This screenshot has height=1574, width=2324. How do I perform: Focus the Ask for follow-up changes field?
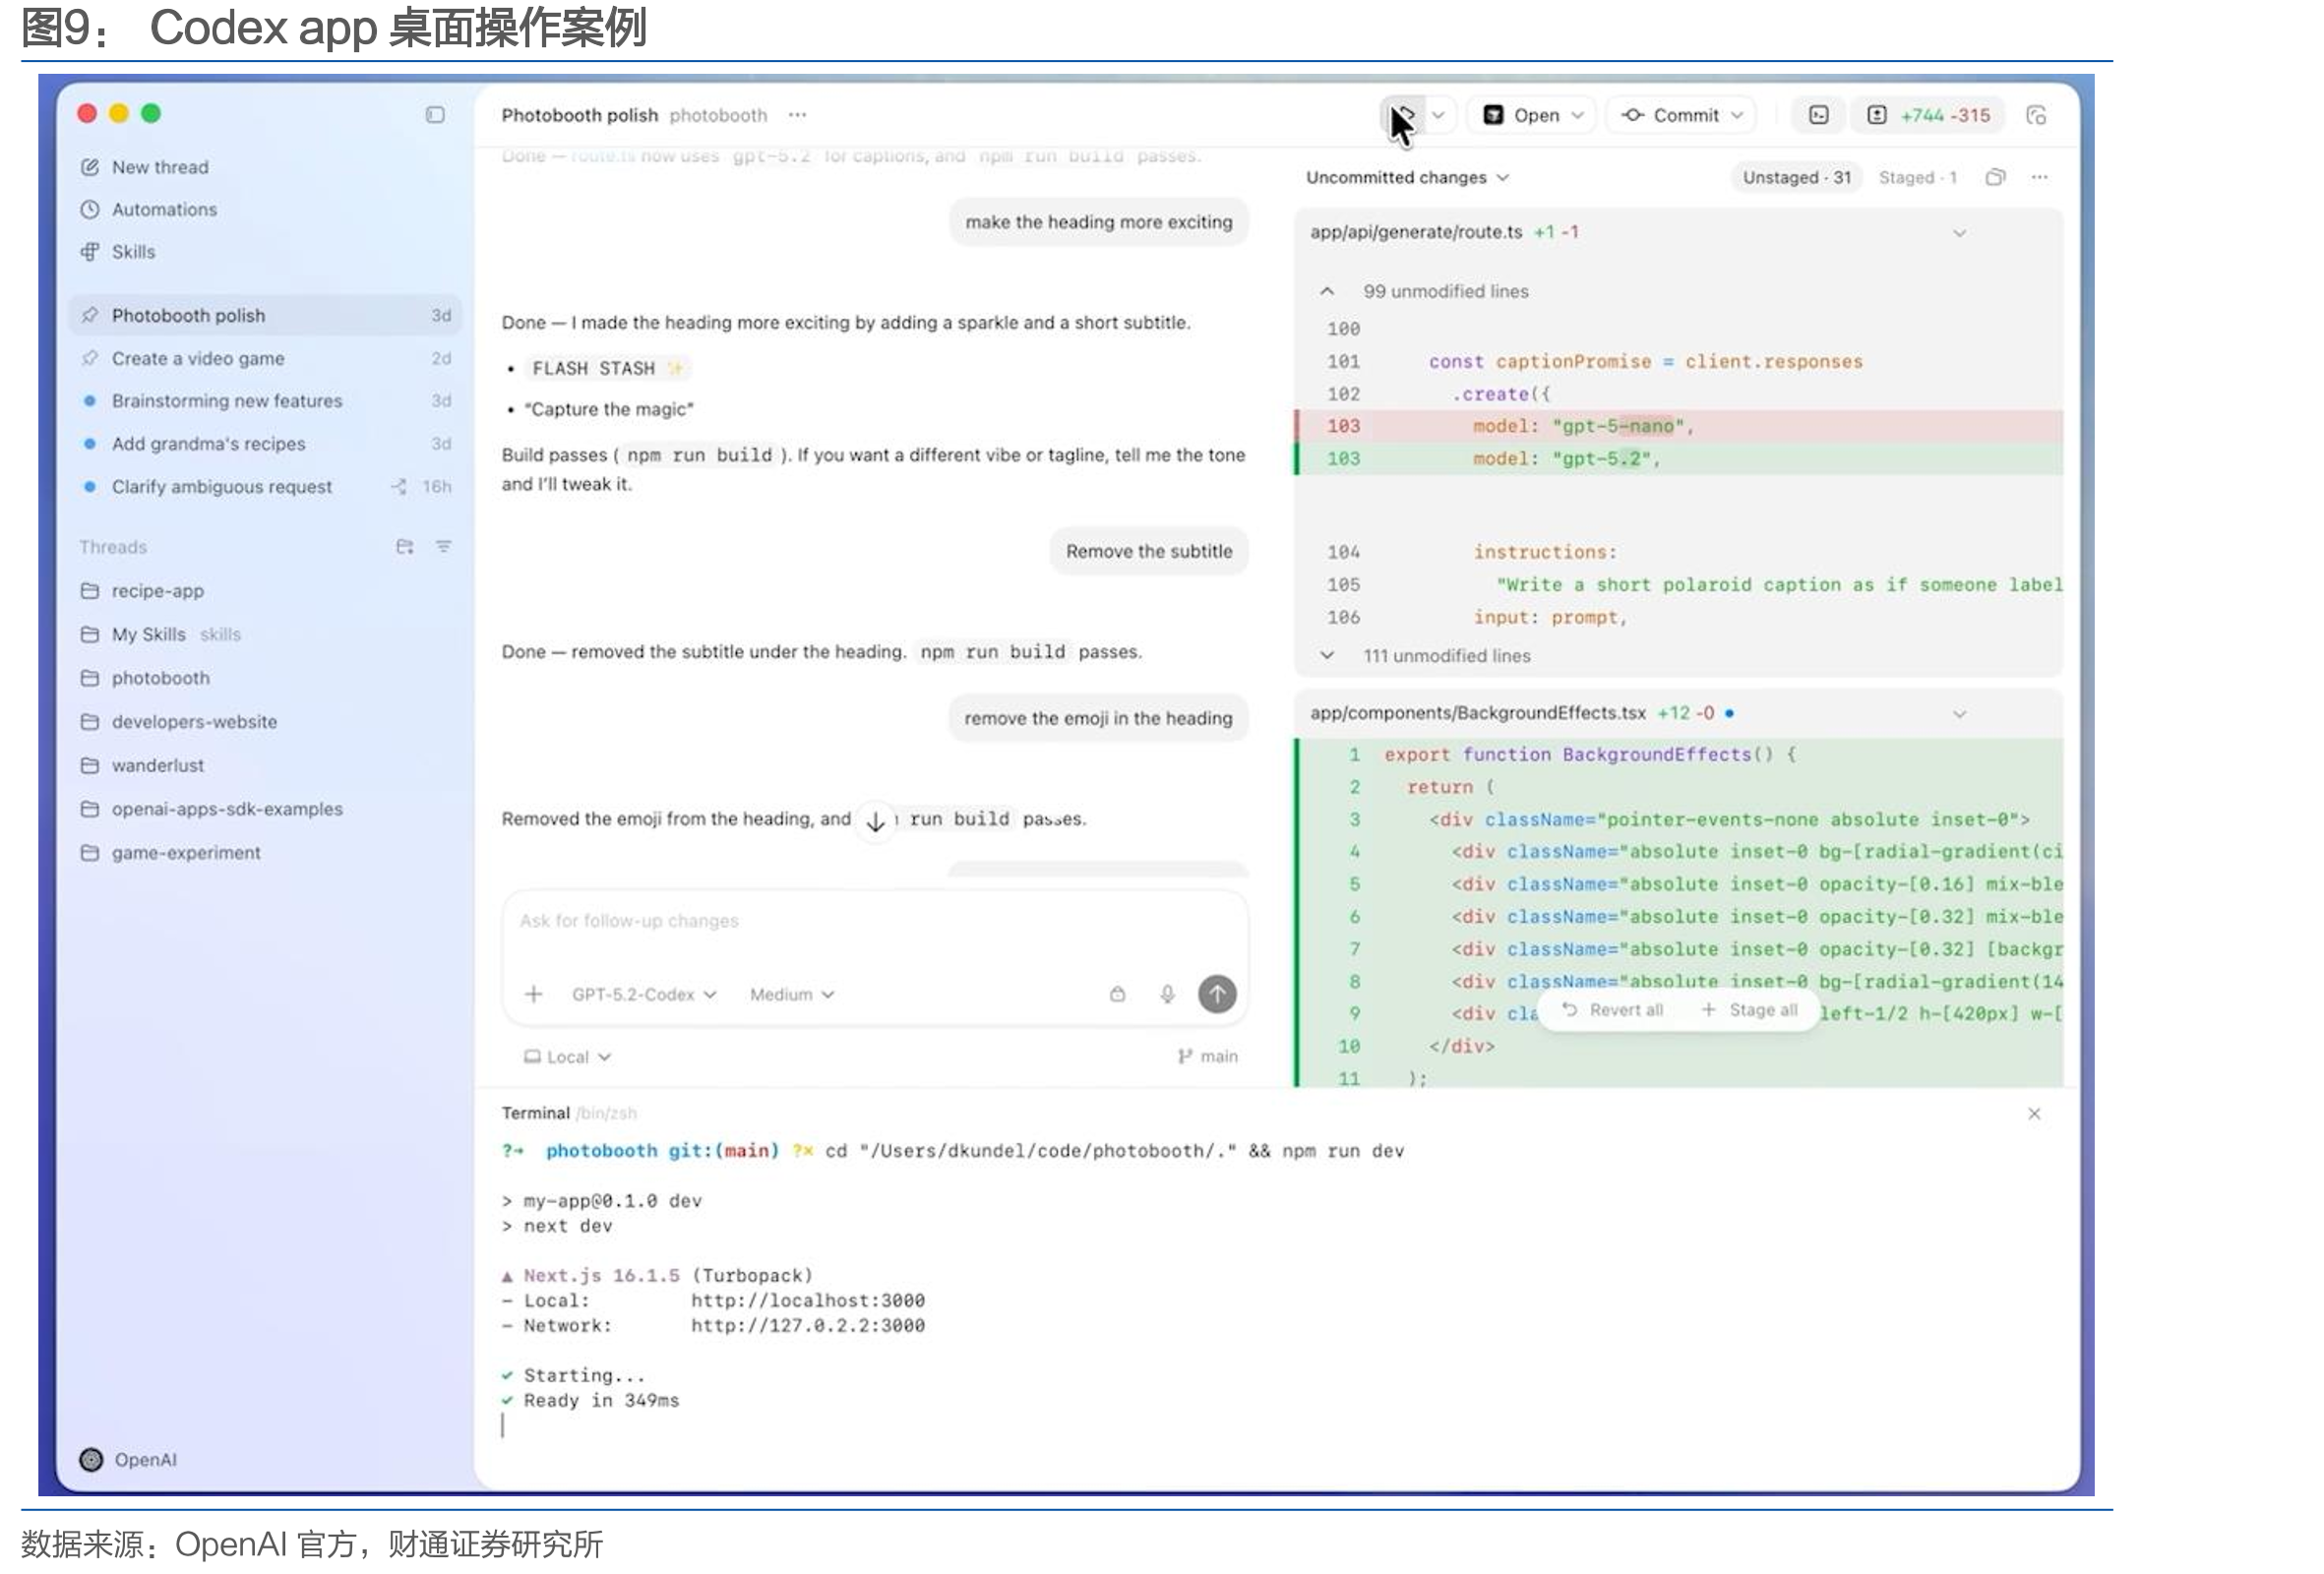click(874, 921)
